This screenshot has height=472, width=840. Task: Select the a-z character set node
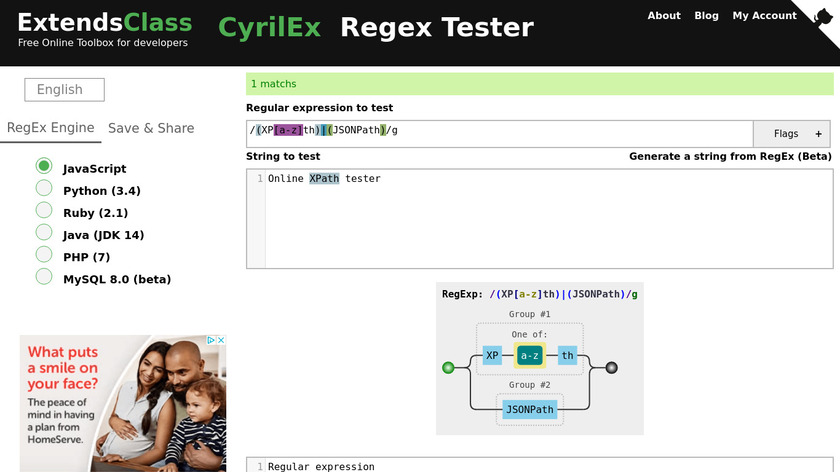[530, 355]
